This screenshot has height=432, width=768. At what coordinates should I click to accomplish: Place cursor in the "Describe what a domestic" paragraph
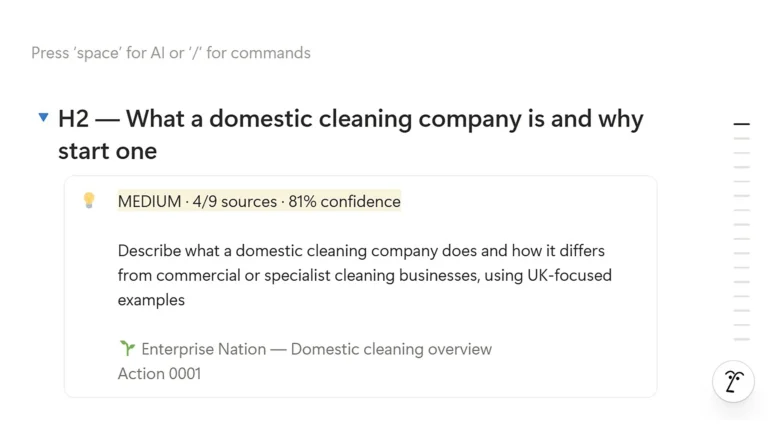coord(364,275)
